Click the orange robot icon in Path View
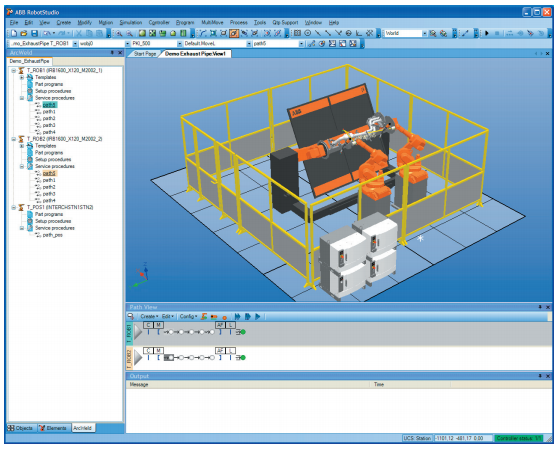 point(204,316)
